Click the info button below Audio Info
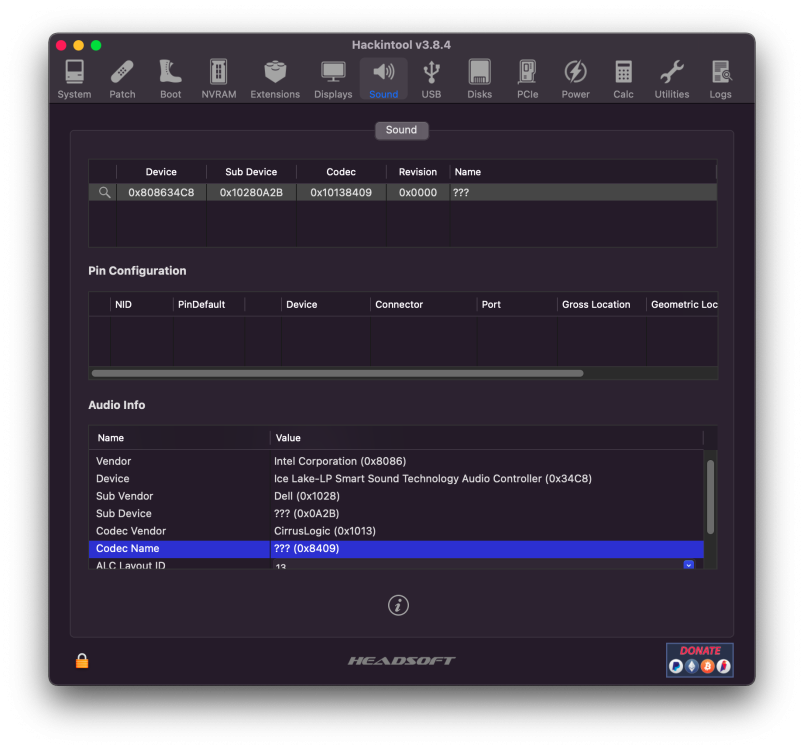 point(398,605)
